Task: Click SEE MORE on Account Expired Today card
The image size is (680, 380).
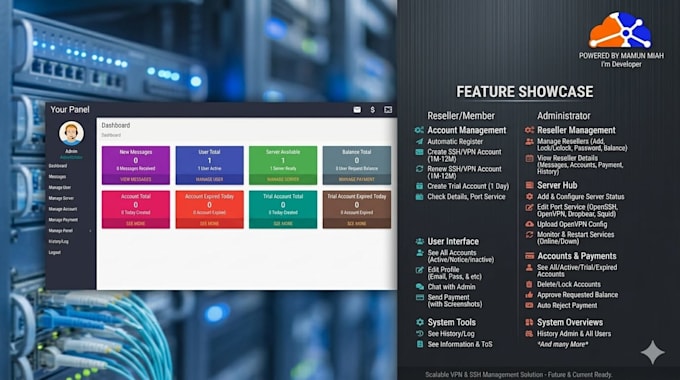Action: click(x=209, y=224)
